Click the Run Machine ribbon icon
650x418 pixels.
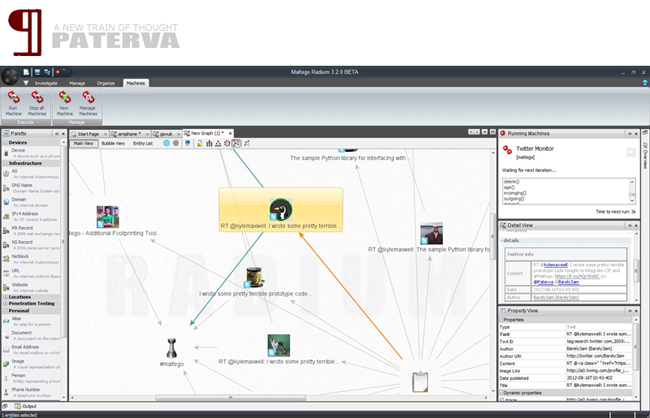point(13,103)
